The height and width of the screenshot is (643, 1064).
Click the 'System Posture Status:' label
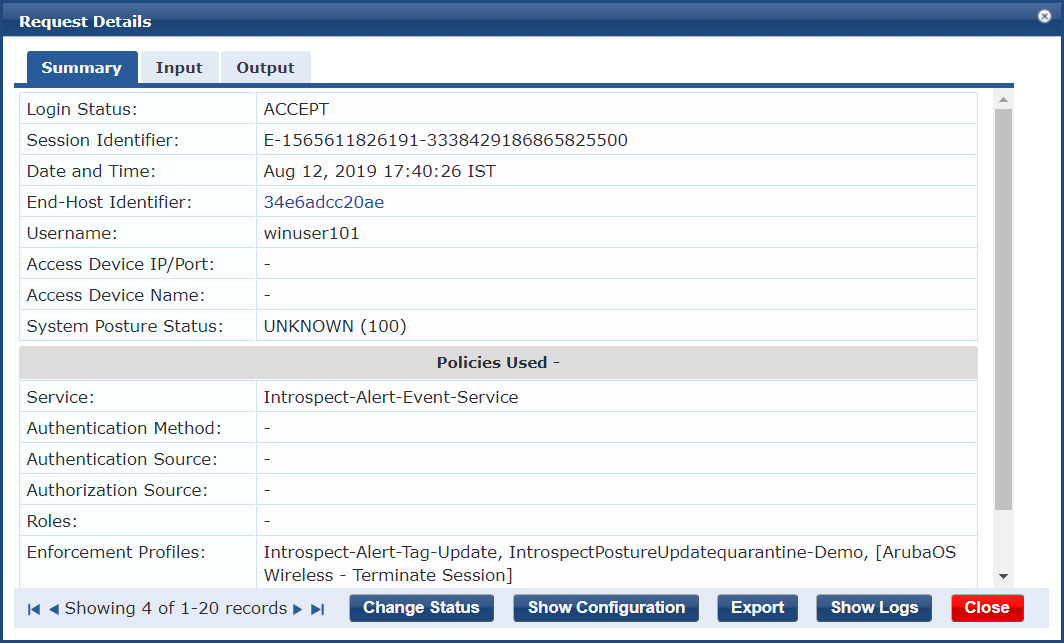[x=125, y=326]
